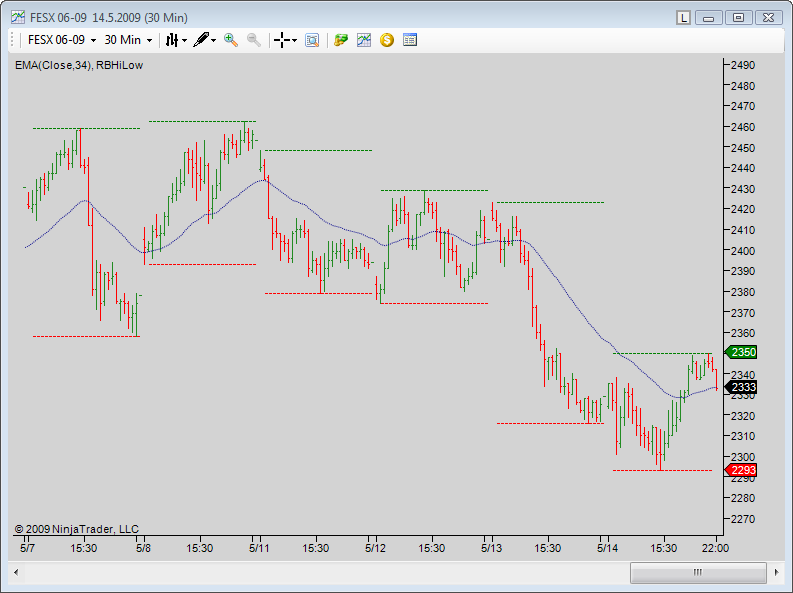793x593 pixels.
Task: Select the crosshair cursor tool
Action: pos(282,40)
